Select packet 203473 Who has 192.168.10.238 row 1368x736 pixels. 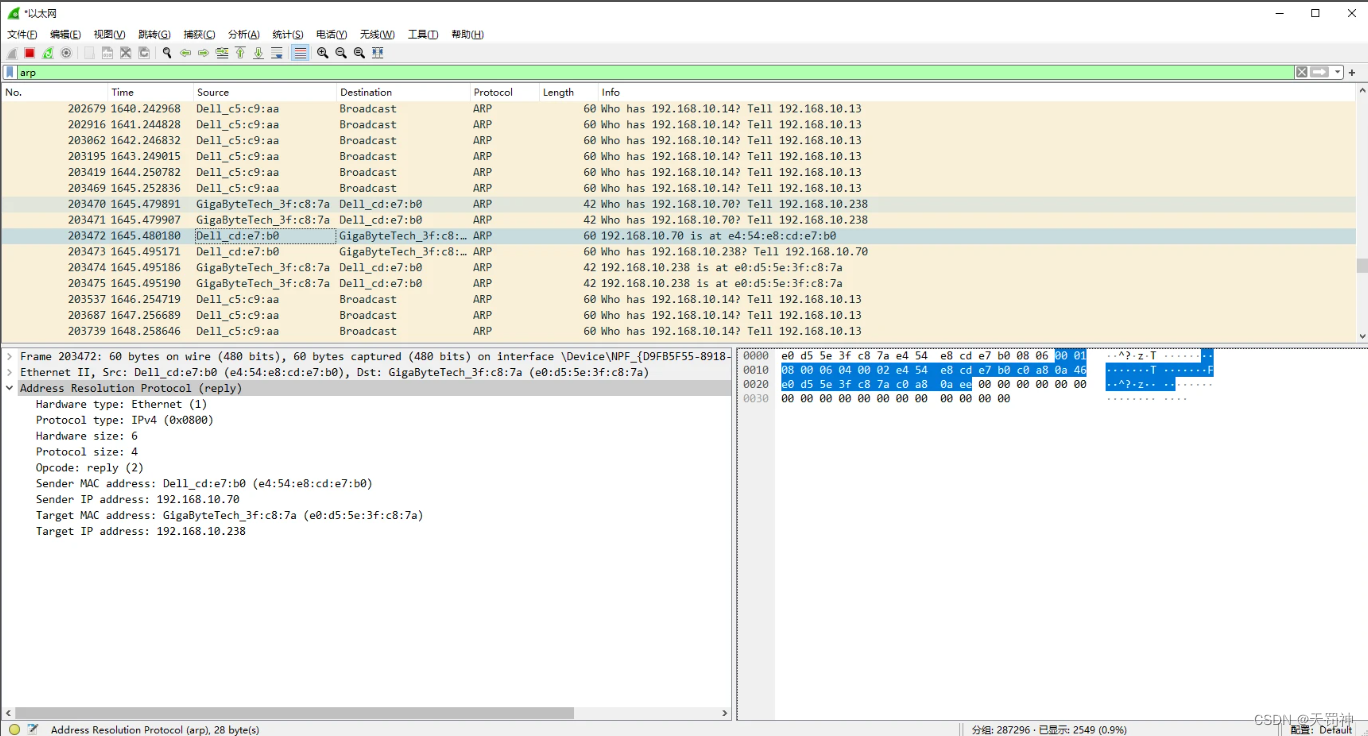tap(678, 252)
